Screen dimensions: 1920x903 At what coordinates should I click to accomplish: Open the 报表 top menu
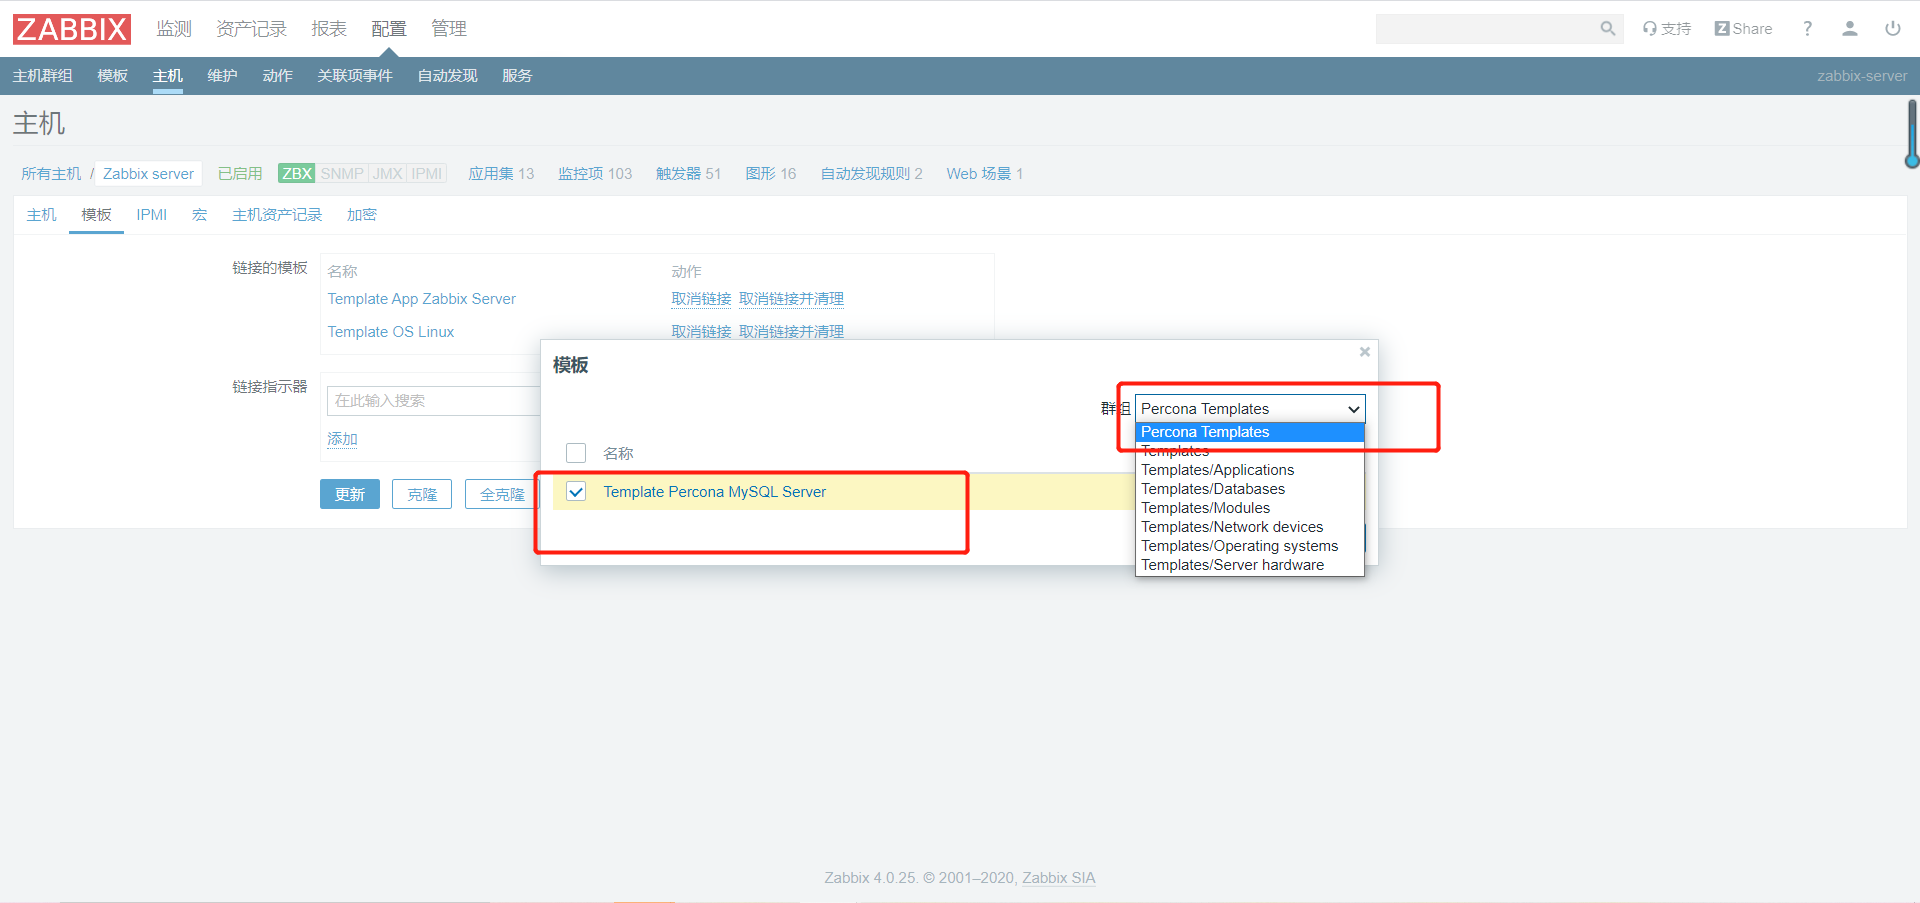(x=329, y=29)
